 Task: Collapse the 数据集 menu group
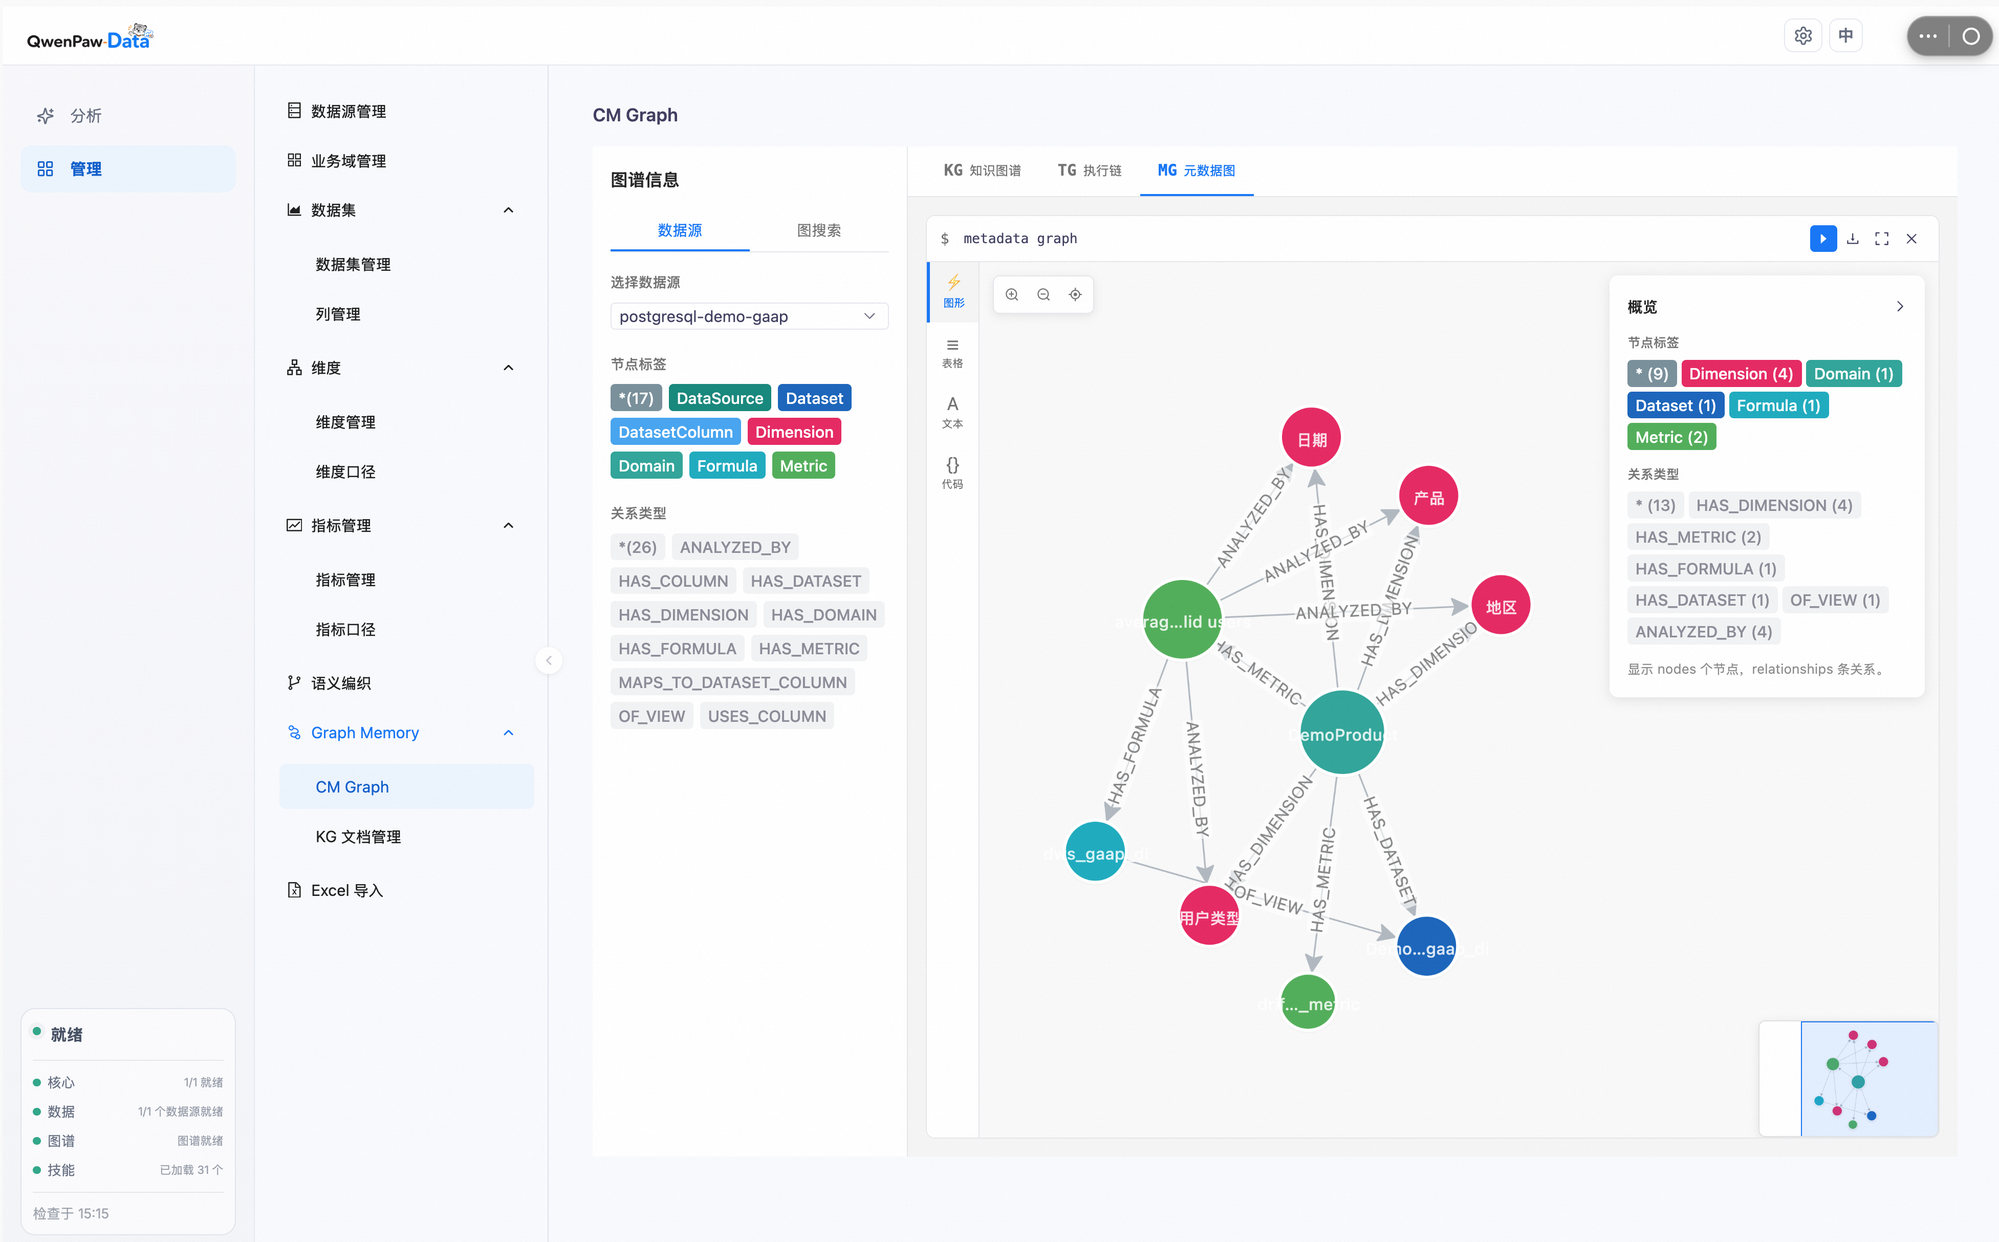(508, 210)
